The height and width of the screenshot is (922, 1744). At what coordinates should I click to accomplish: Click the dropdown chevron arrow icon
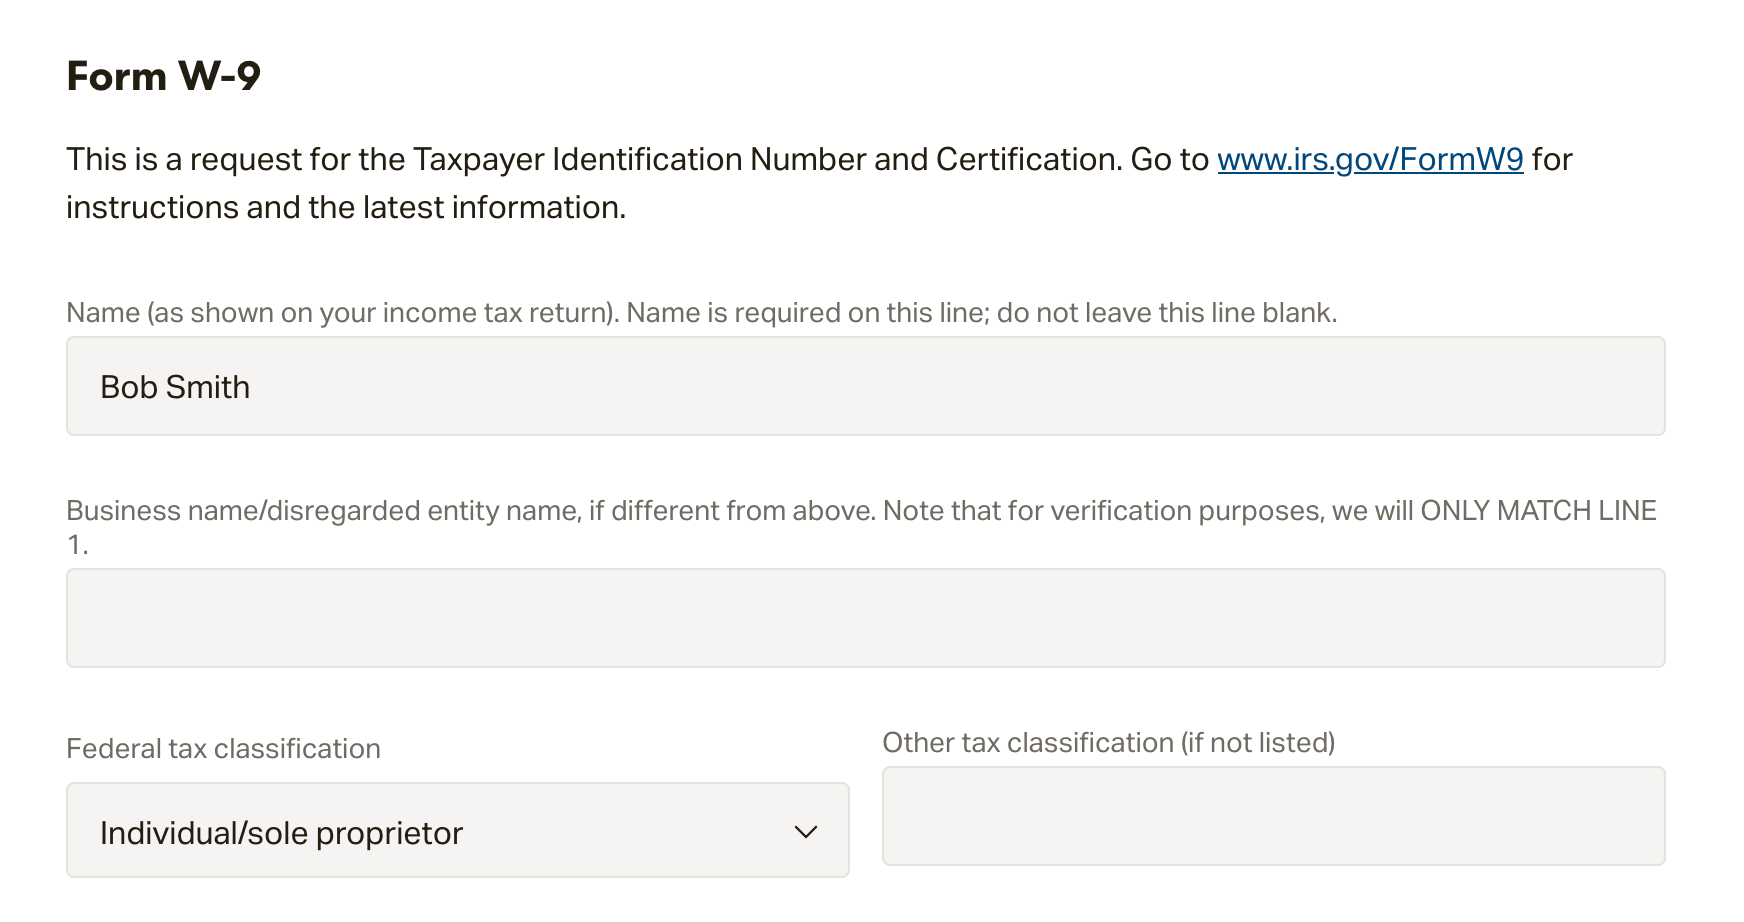(805, 832)
